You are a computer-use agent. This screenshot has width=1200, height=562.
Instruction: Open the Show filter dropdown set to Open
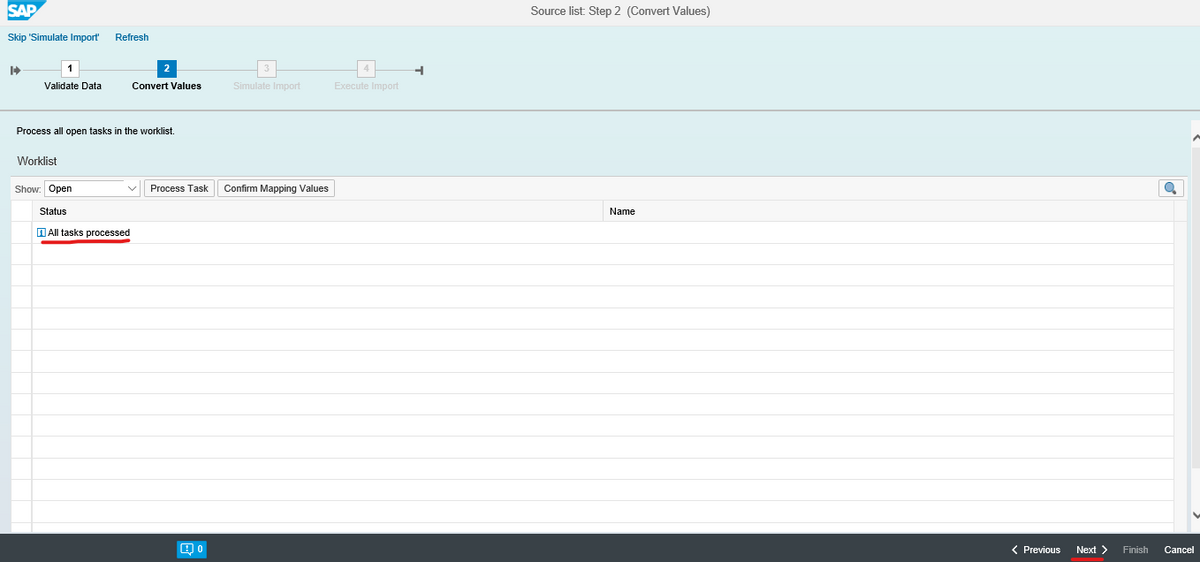point(92,188)
